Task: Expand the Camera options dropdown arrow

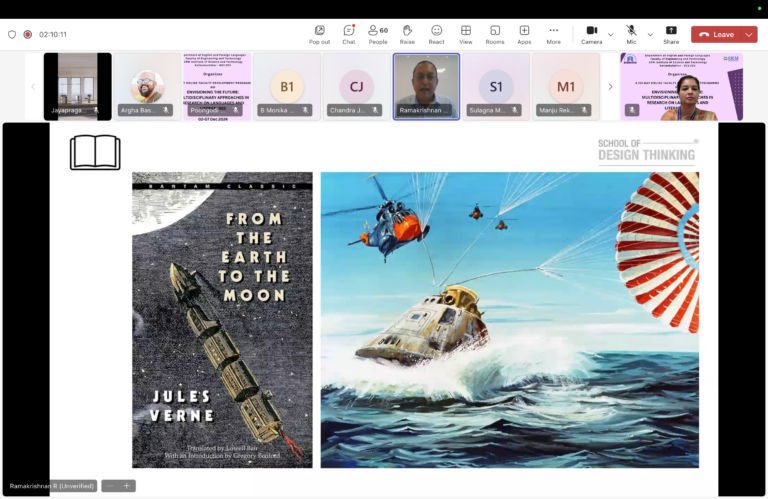Action: click(611, 34)
